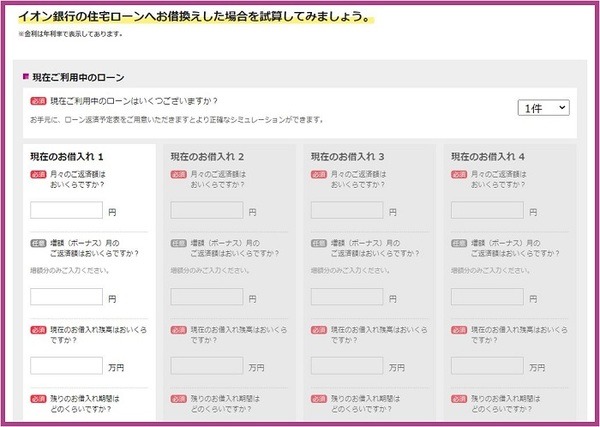Click bonus month repayment field for loan 1
The width and height of the screenshot is (600, 427).
click(x=67, y=297)
